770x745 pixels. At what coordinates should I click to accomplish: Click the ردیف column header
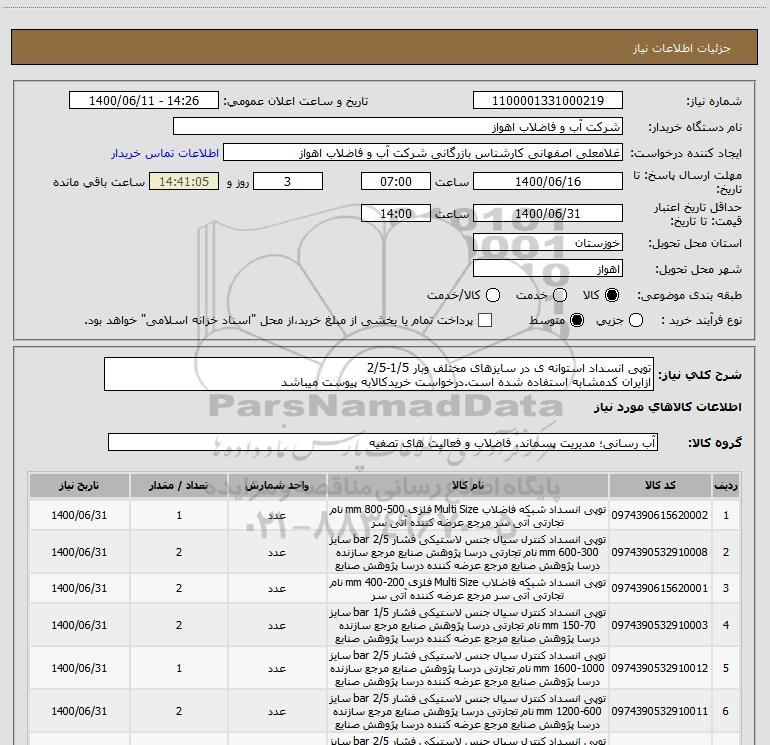pyautogui.click(x=726, y=485)
